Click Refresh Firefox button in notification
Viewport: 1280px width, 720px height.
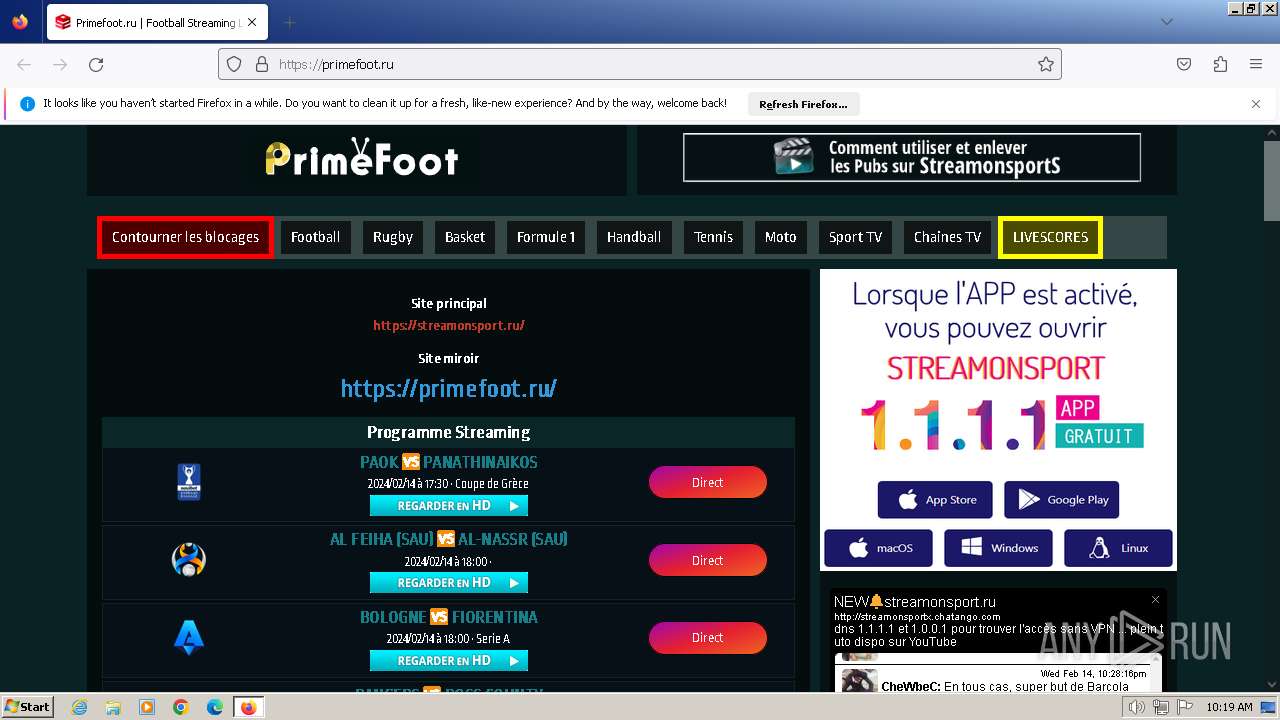803,104
